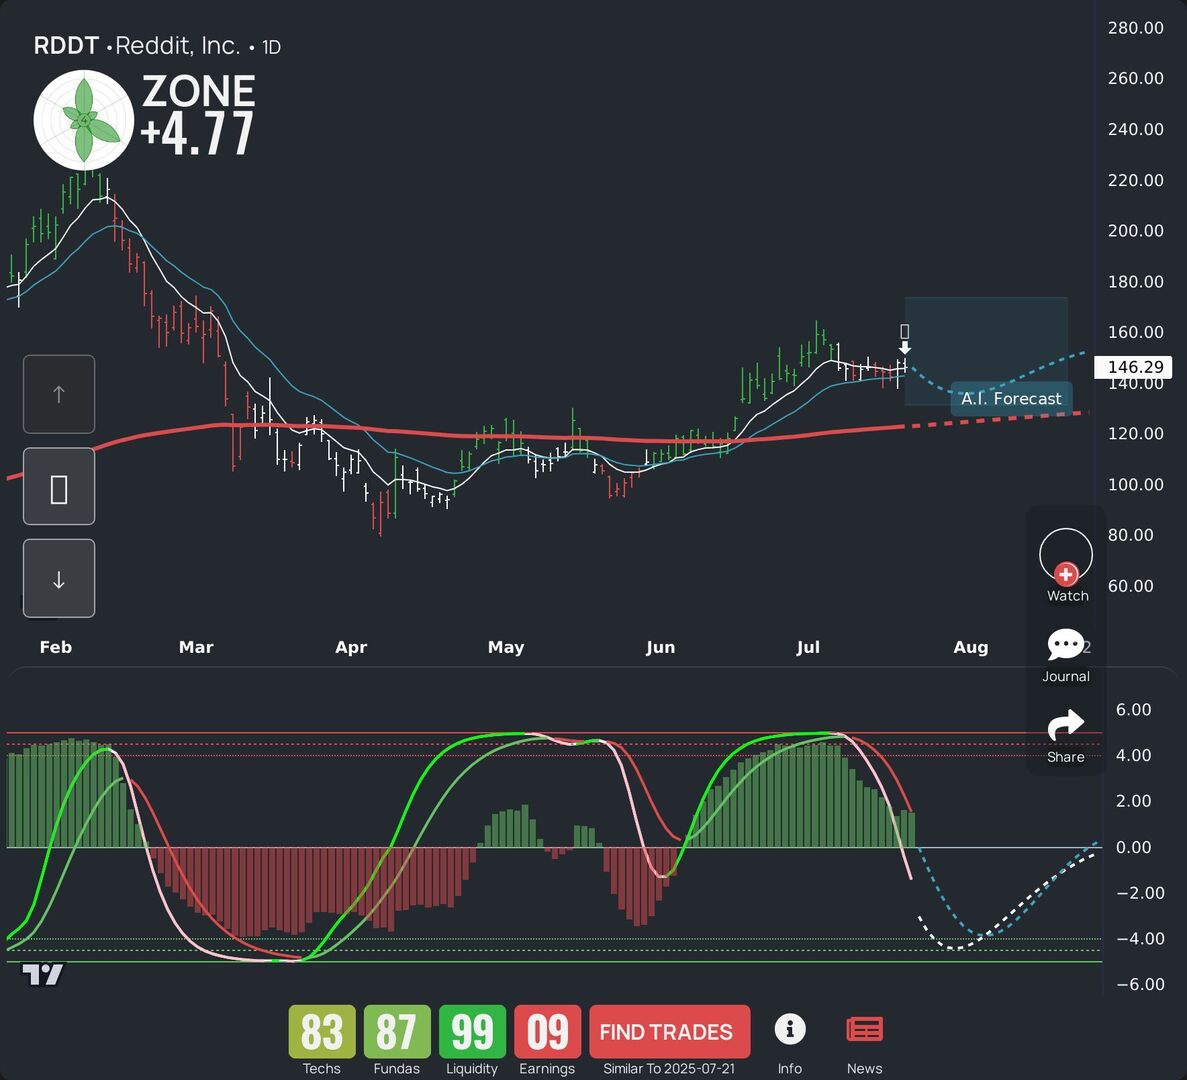This screenshot has height=1080, width=1187.
Task: Tap the up arrow navigation button
Action: 59,394
